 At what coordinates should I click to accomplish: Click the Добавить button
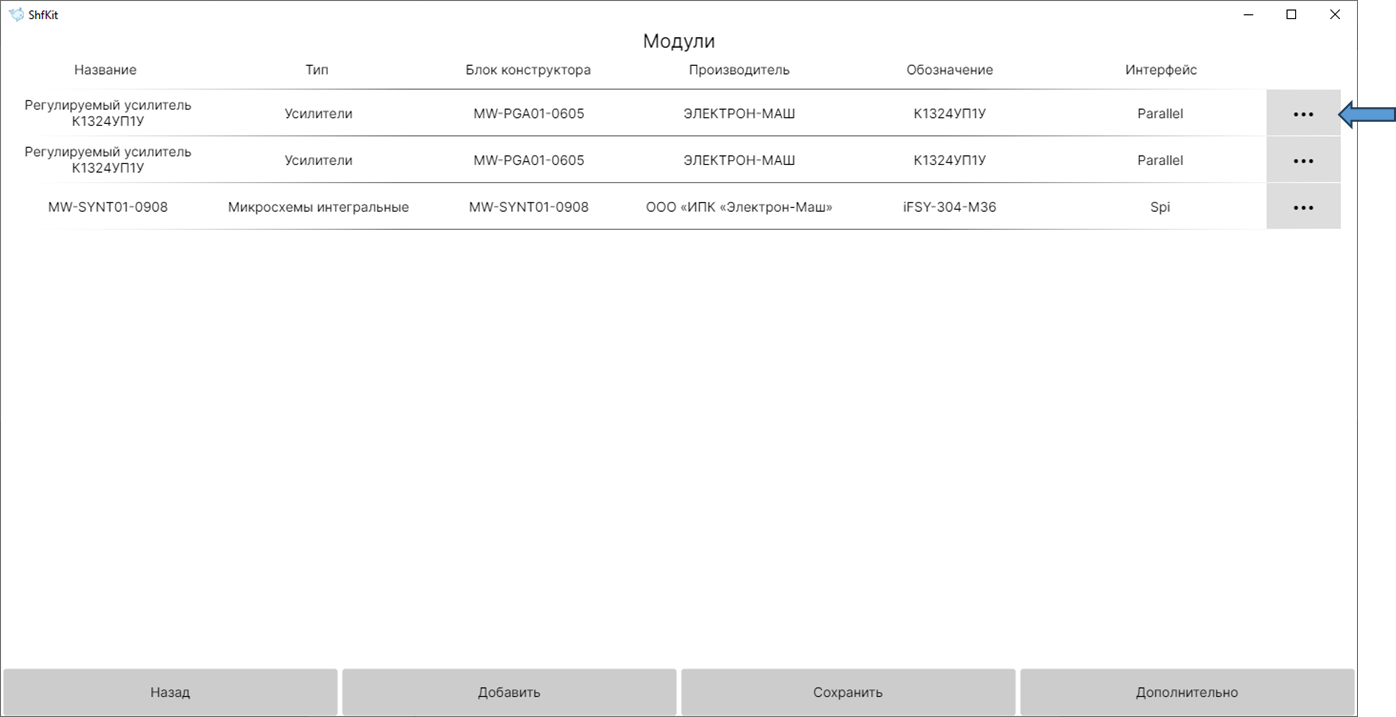509,692
